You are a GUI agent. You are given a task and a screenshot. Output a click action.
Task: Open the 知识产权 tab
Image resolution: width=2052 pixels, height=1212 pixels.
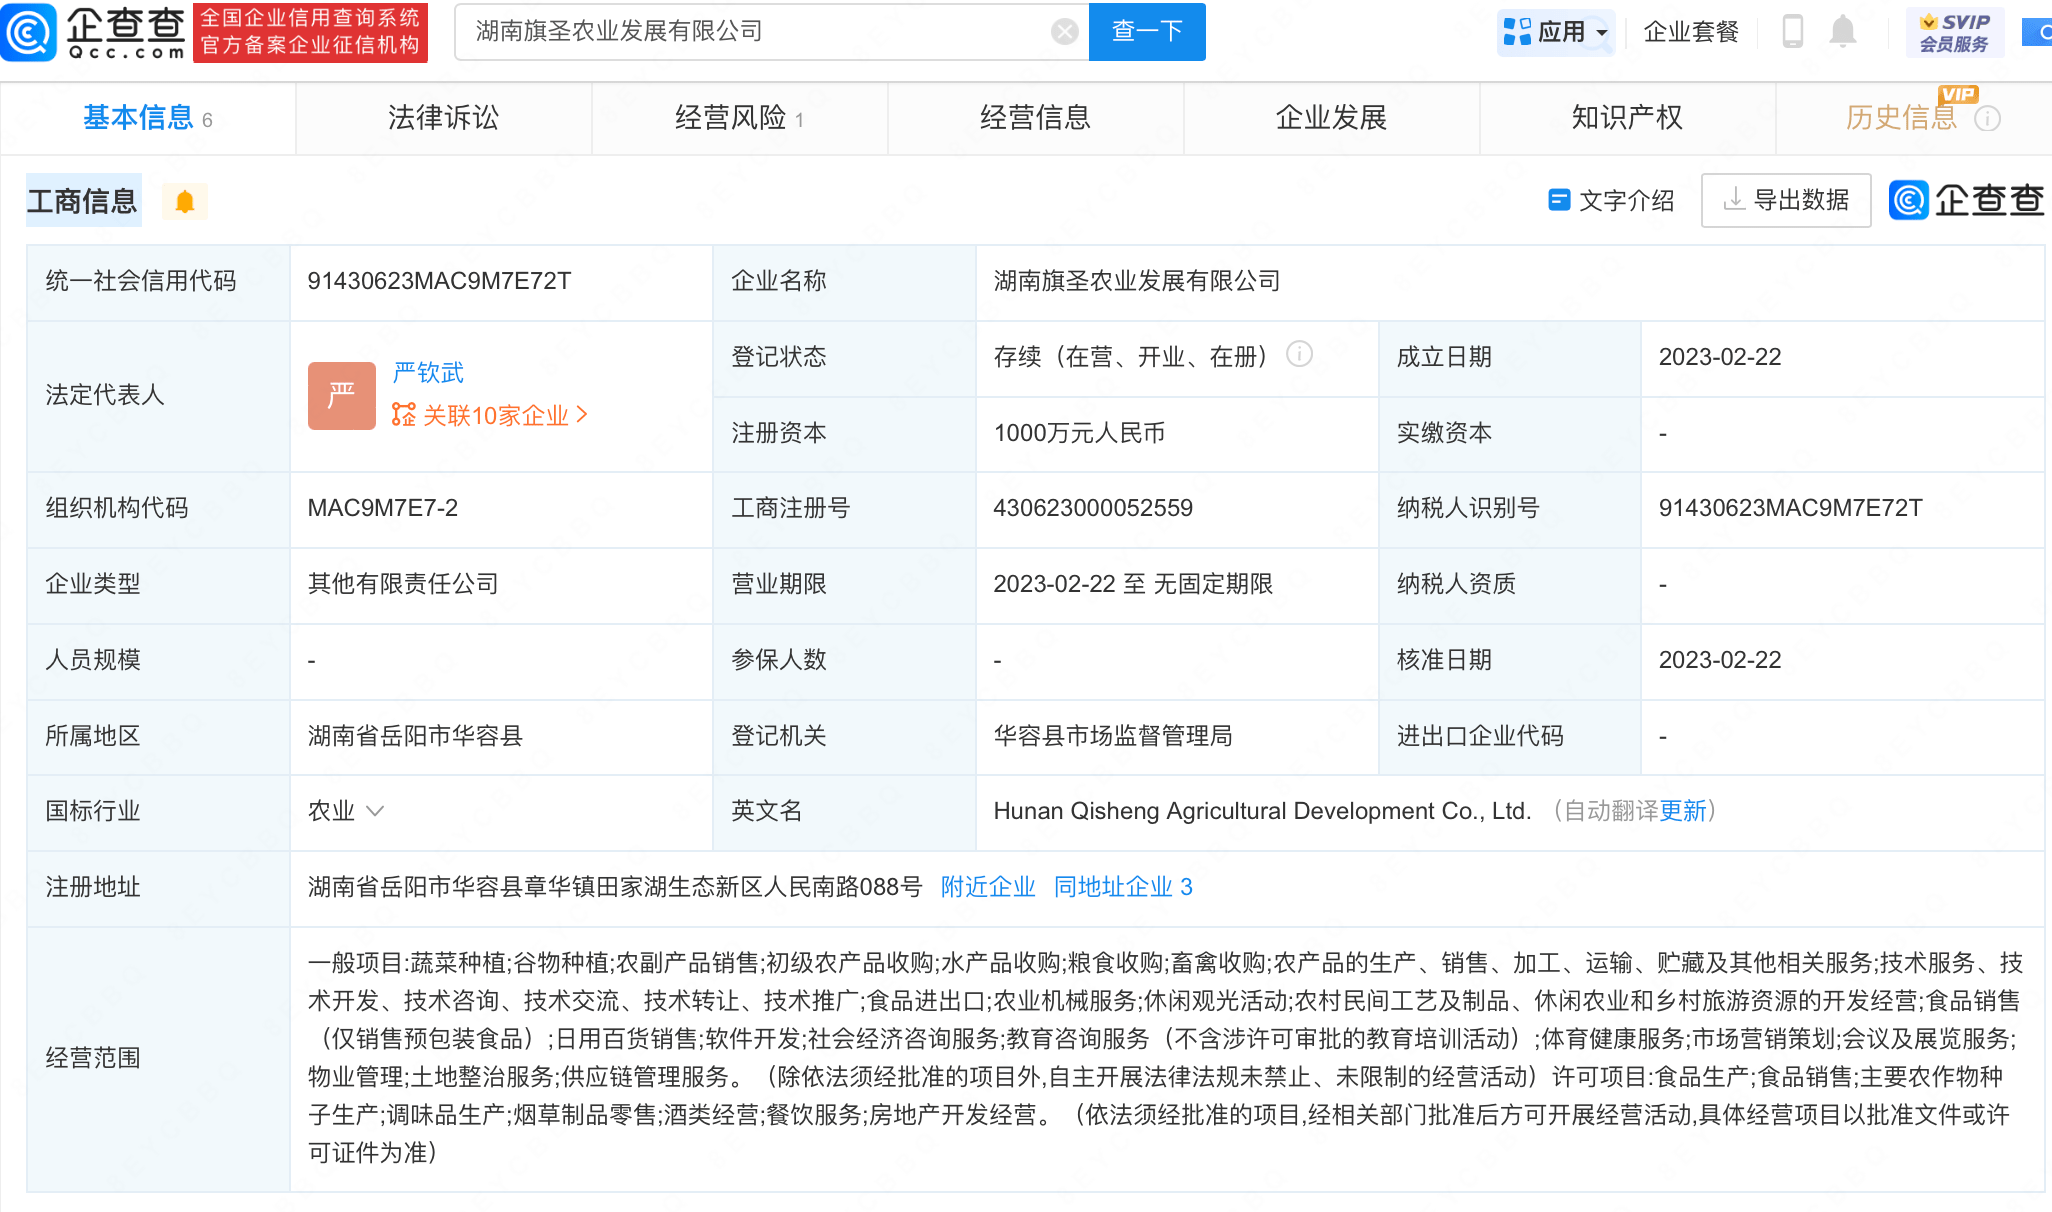1627,118
